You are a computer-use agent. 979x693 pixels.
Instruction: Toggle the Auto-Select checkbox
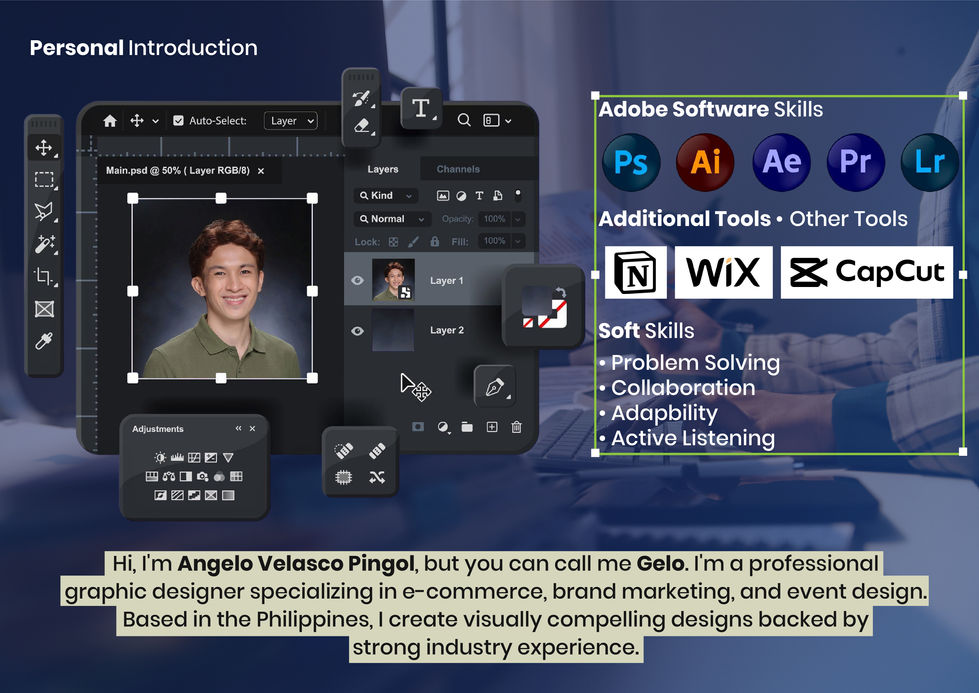tap(178, 120)
